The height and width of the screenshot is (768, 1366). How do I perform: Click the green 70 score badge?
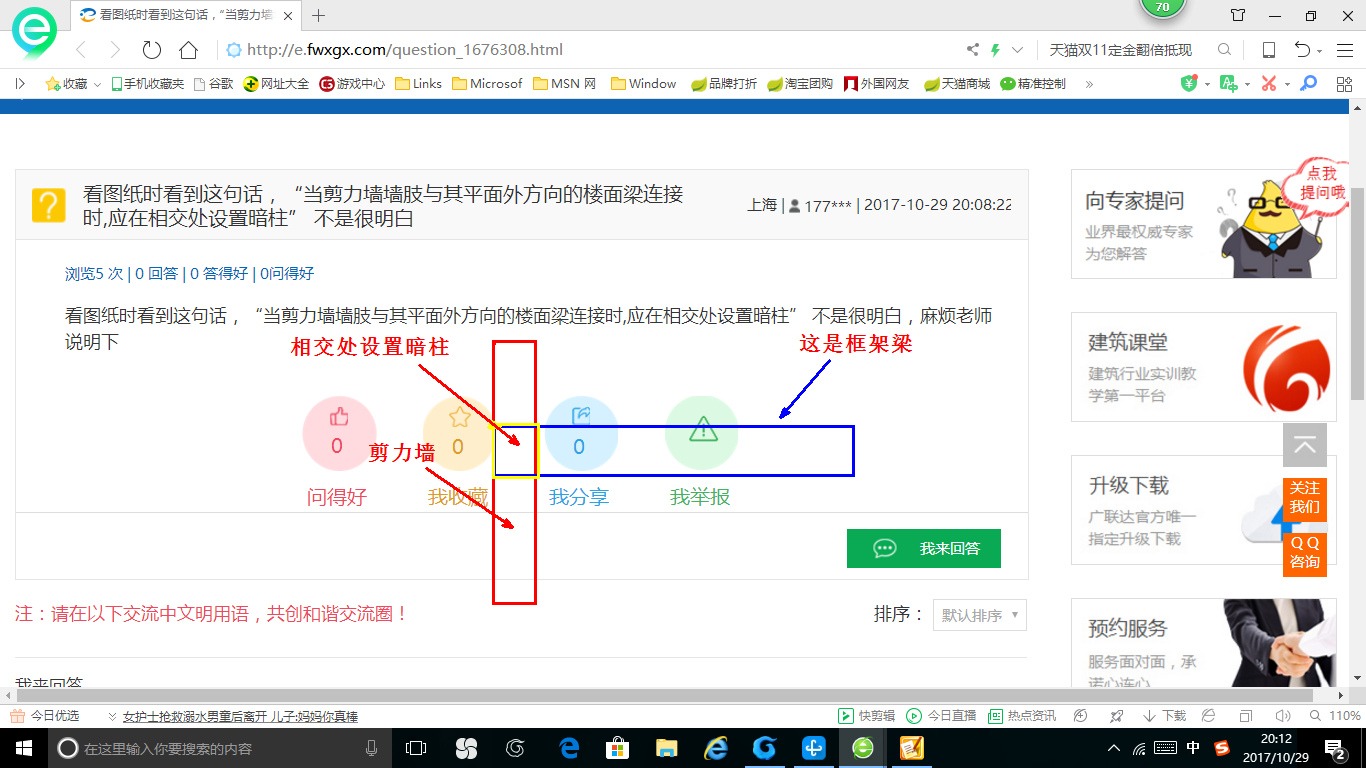tap(1162, 8)
